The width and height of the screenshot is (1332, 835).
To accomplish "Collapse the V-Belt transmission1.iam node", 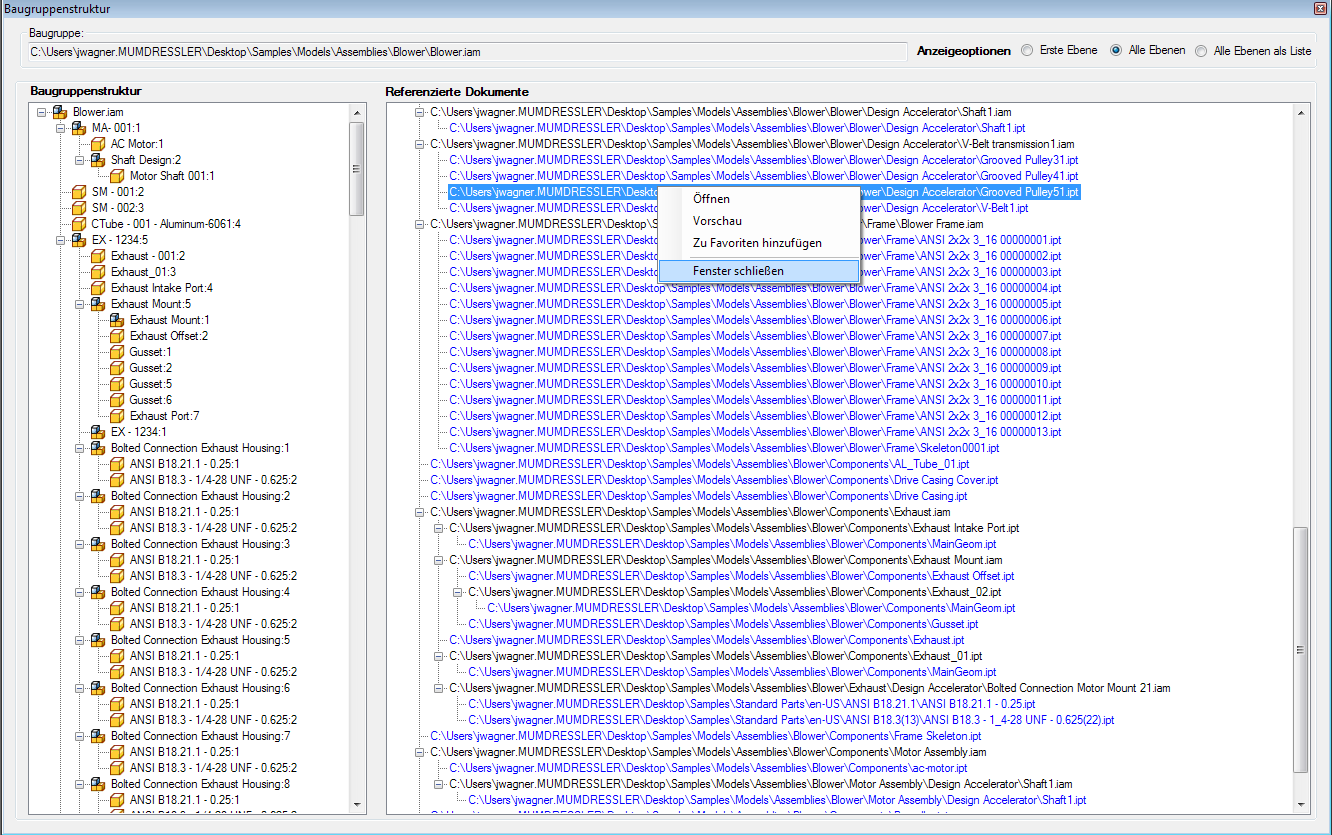I will click(x=420, y=144).
